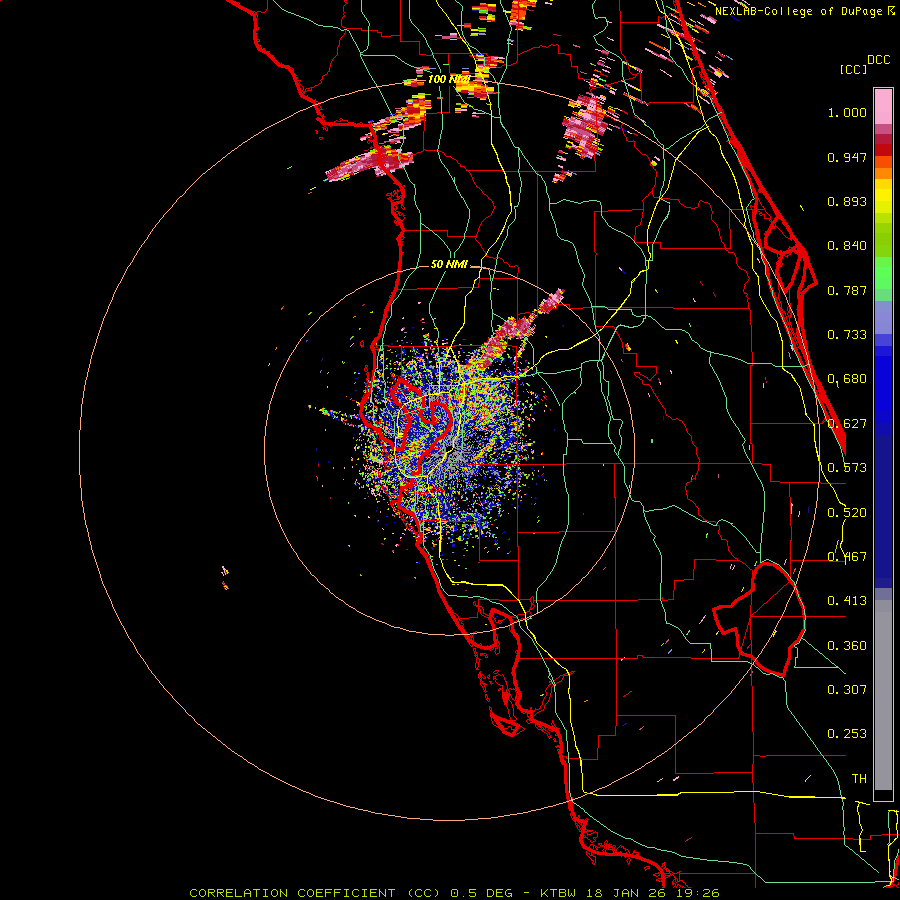Select the 0.947 scale value
900x900 pixels.
click(x=847, y=157)
